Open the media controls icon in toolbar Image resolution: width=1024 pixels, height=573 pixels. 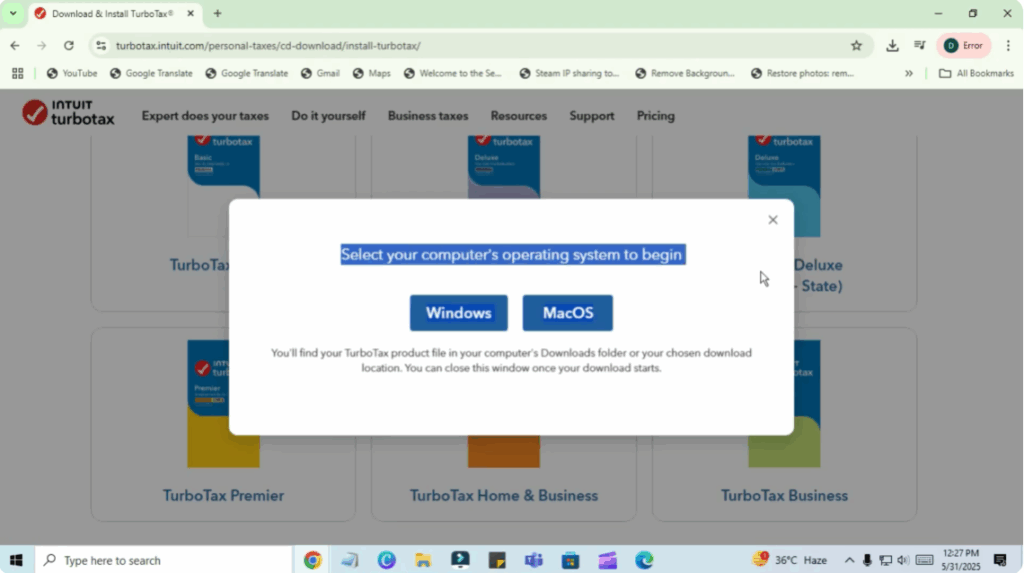(x=919, y=45)
